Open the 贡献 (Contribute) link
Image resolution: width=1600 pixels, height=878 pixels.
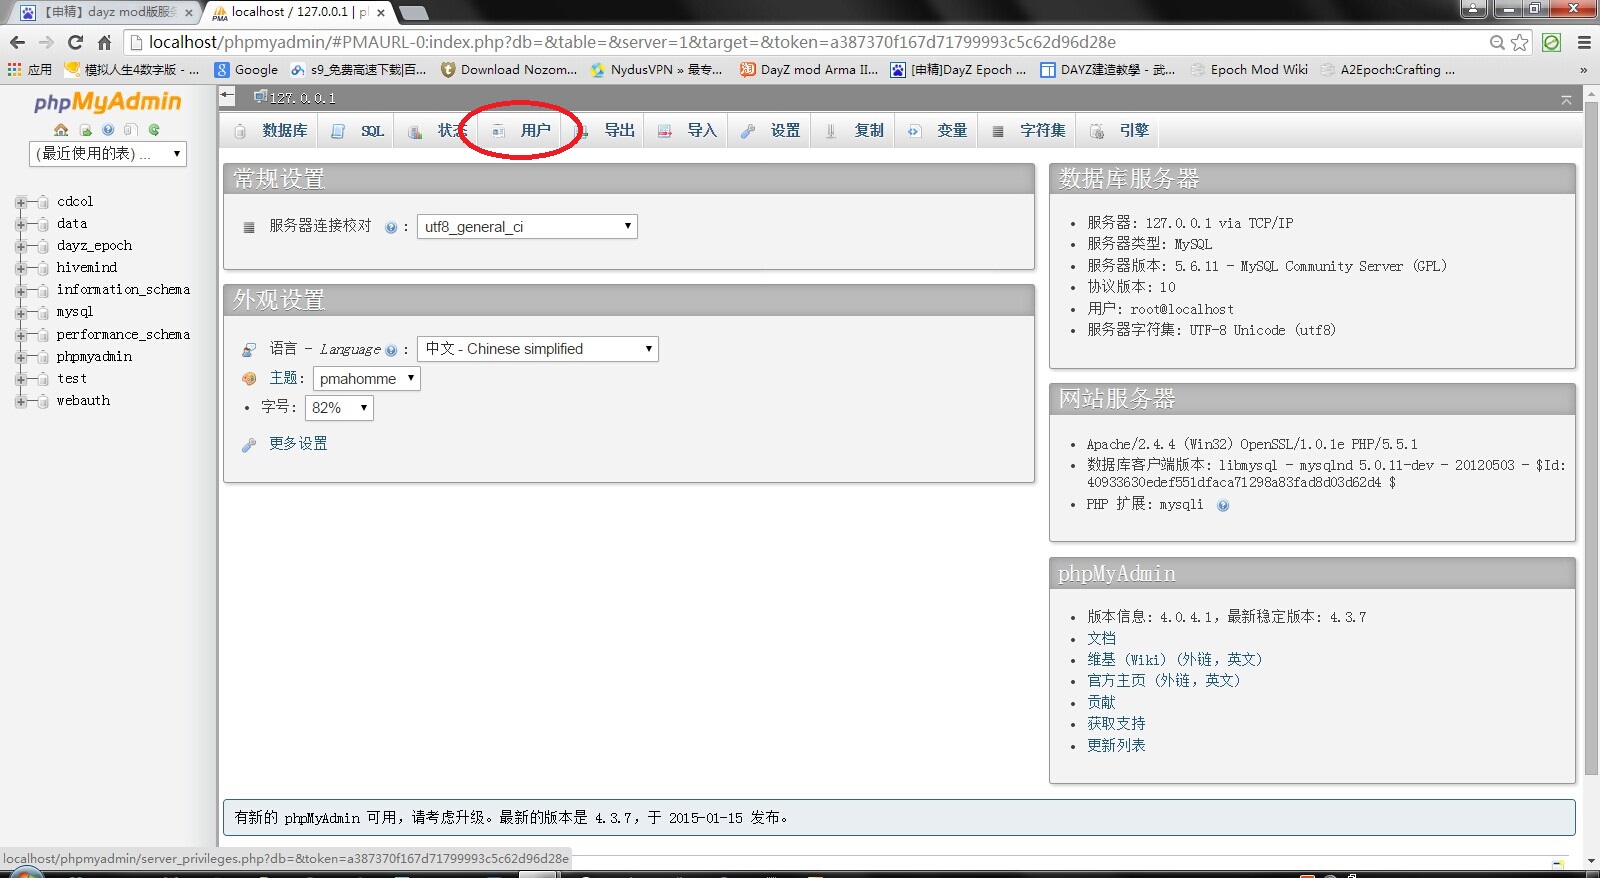click(x=1101, y=703)
